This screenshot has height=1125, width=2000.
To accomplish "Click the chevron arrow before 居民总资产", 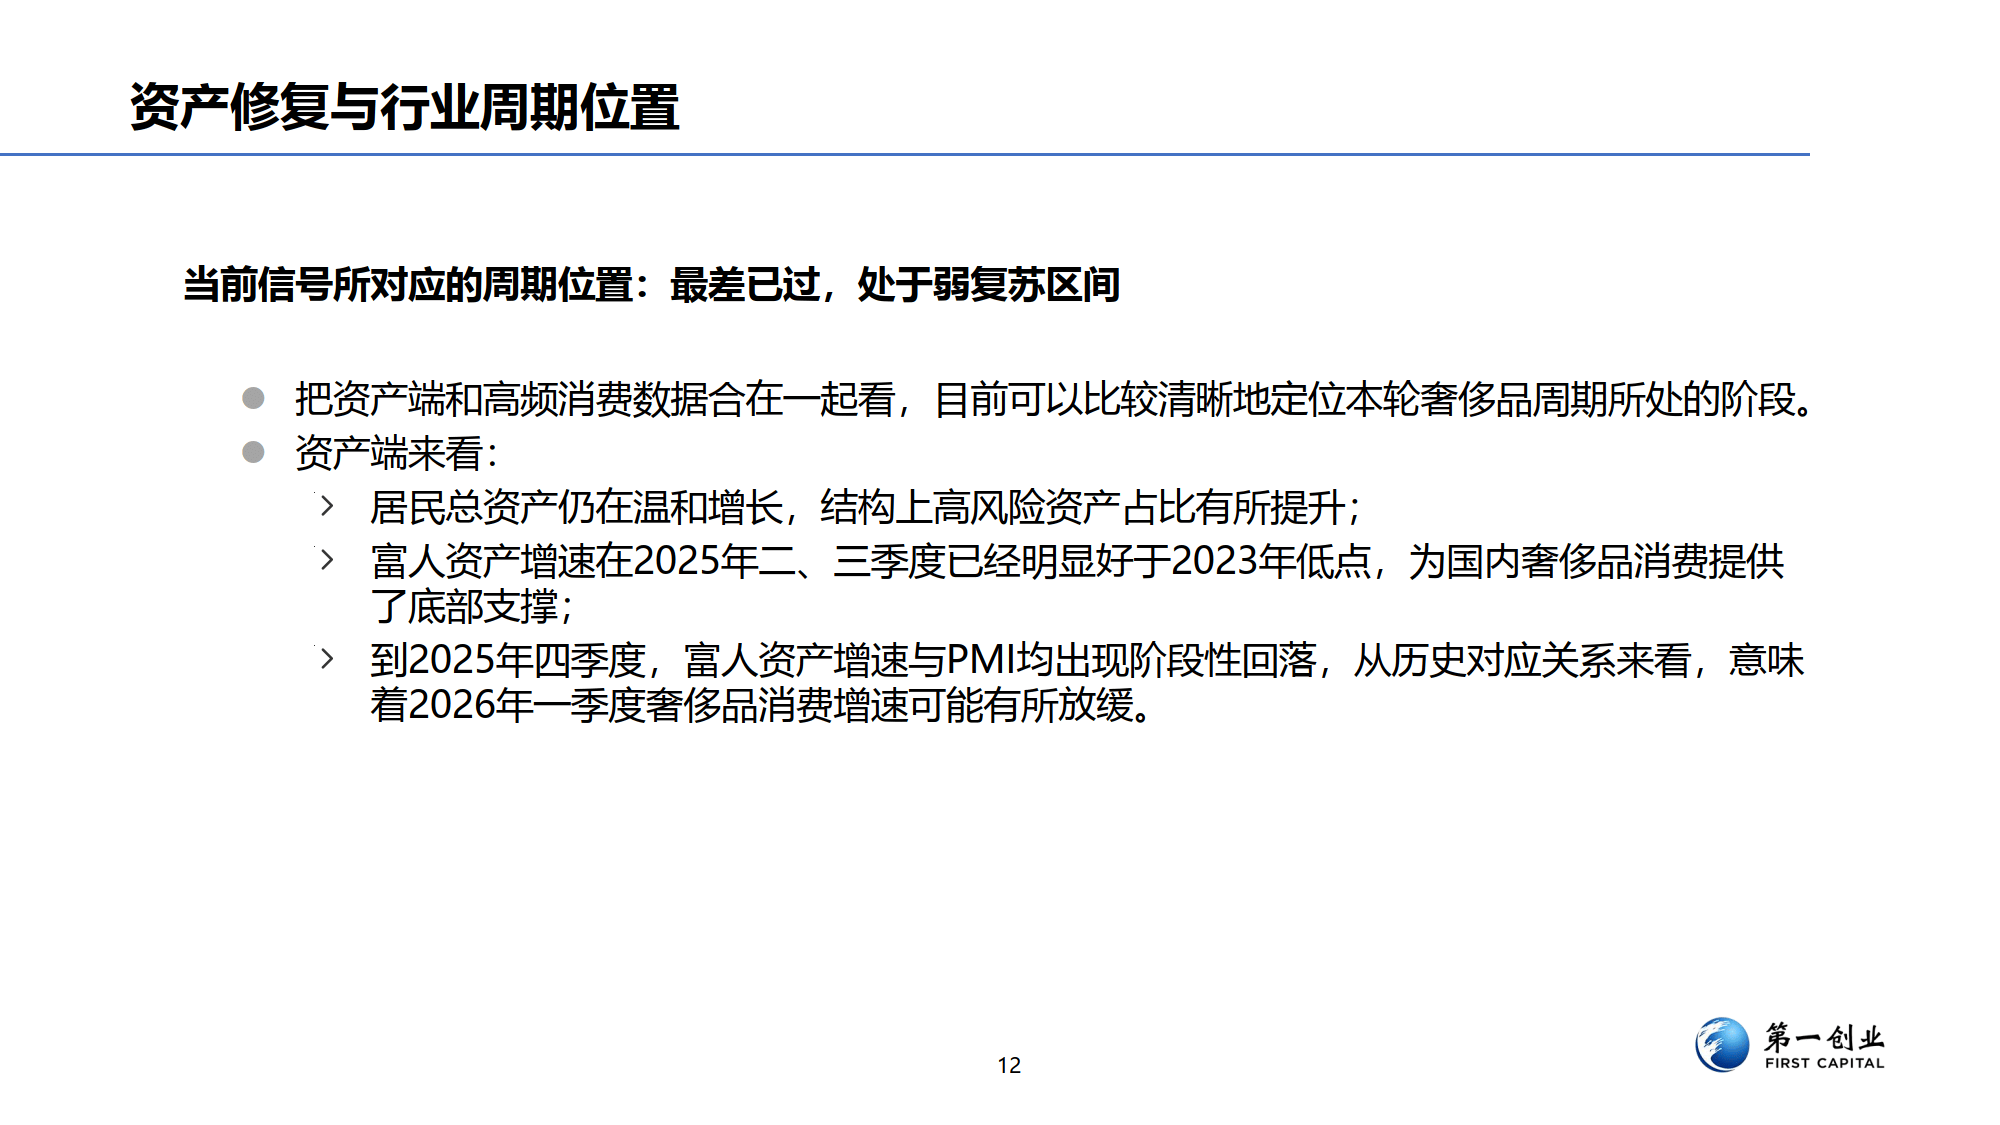I will (327, 506).
